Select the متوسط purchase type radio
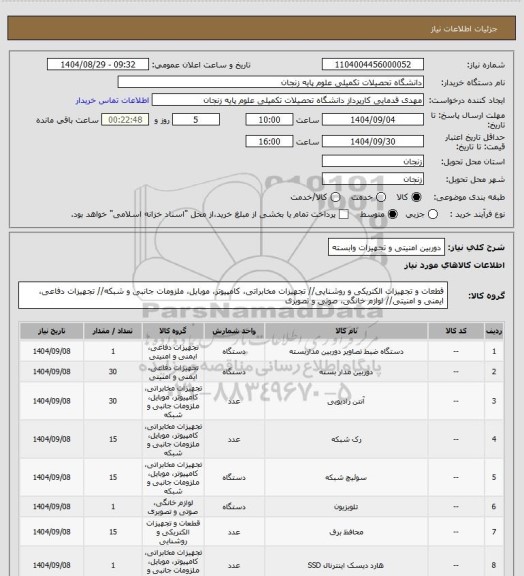 tap(393, 214)
